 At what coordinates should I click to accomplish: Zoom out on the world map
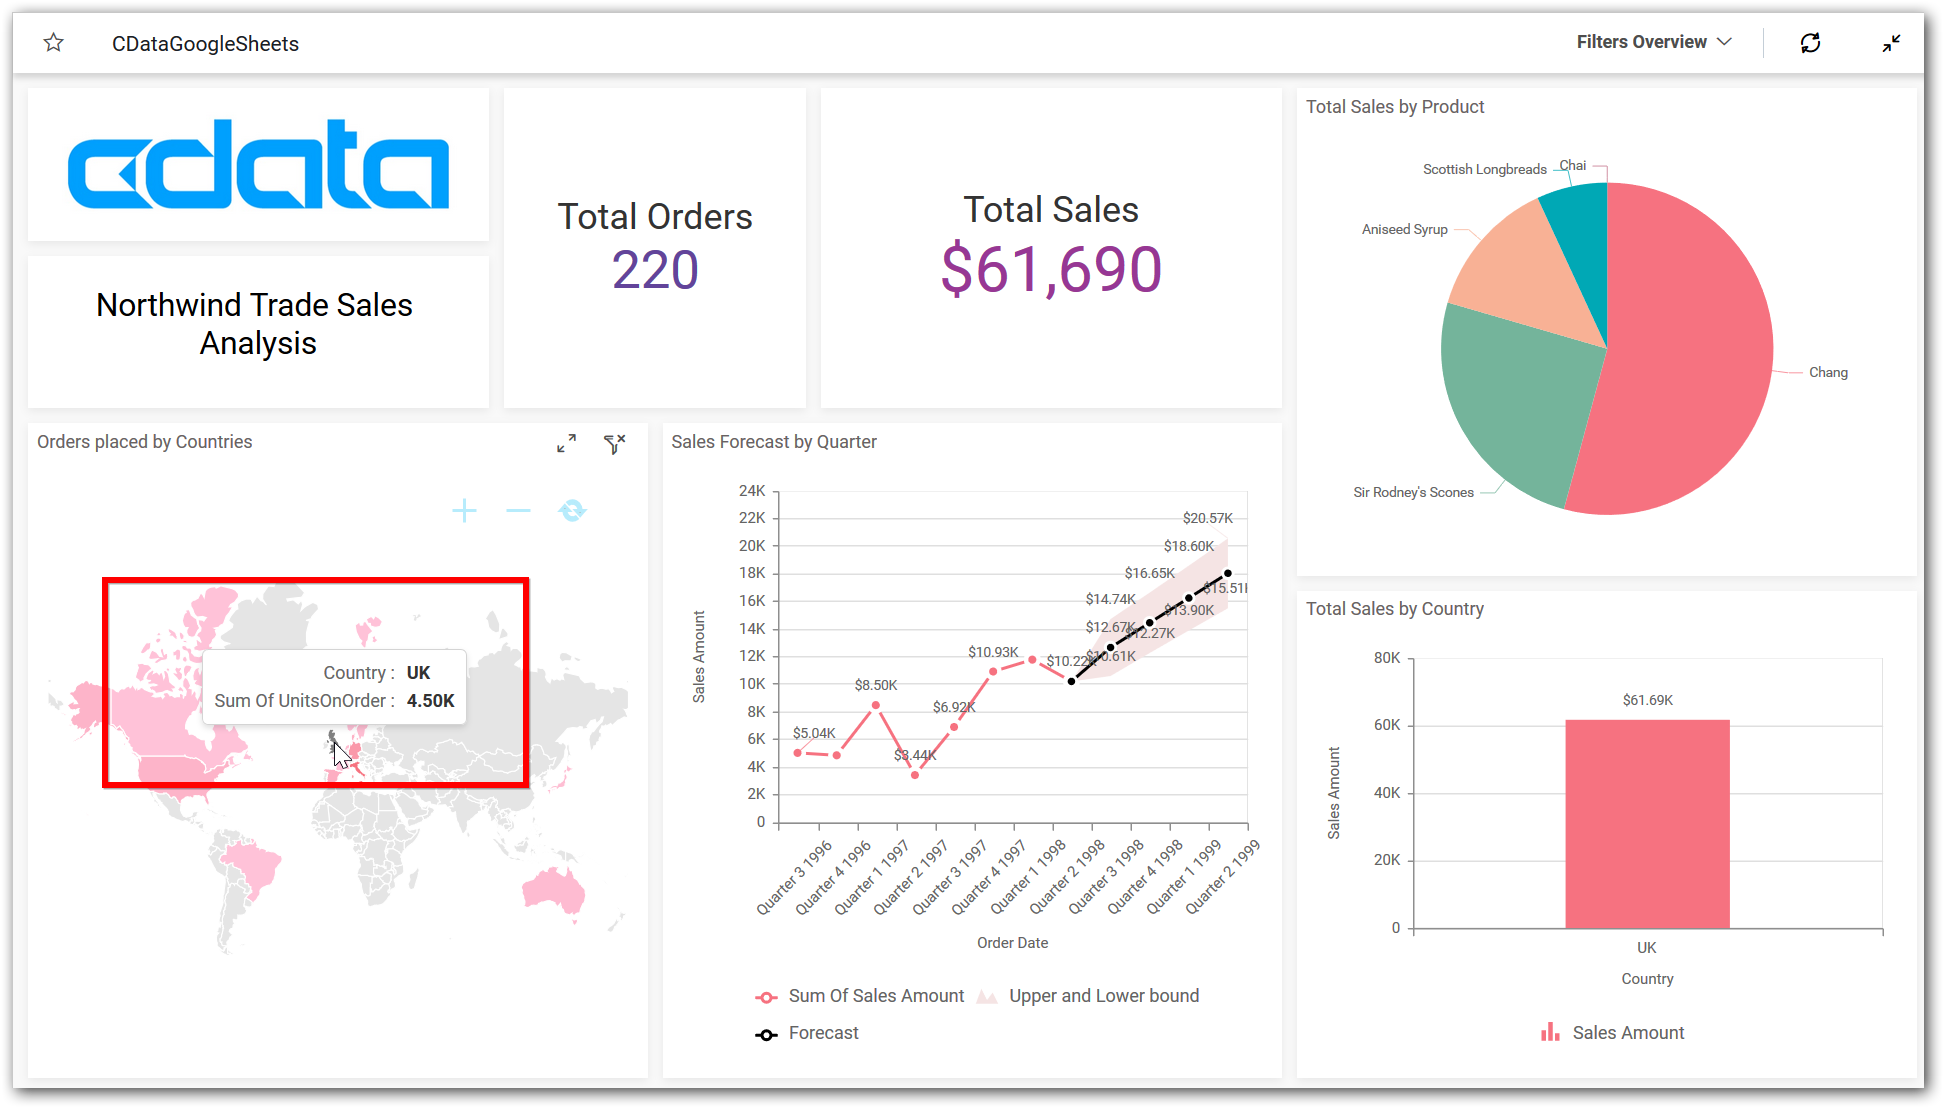click(x=518, y=511)
